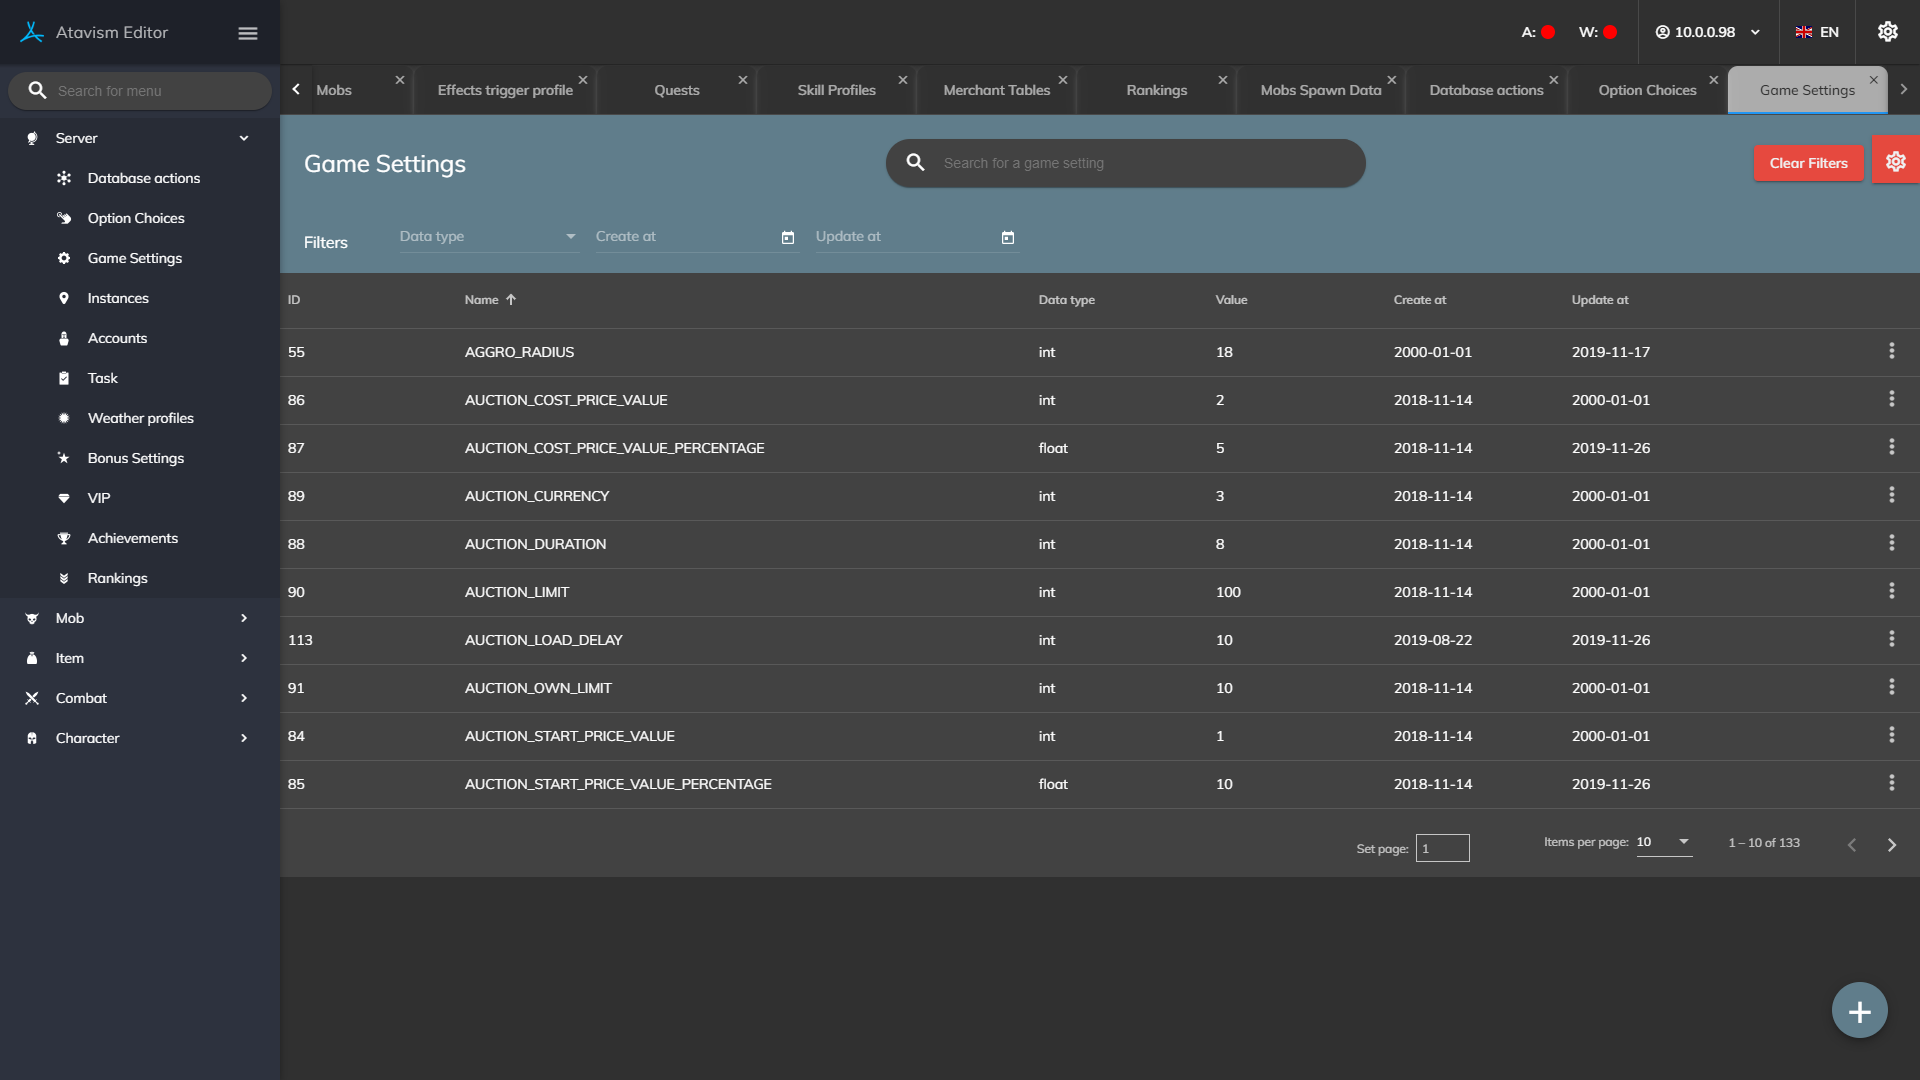Open the Create at calendar picker icon
The height and width of the screenshot is (1080, 1920).
point(788,238)
